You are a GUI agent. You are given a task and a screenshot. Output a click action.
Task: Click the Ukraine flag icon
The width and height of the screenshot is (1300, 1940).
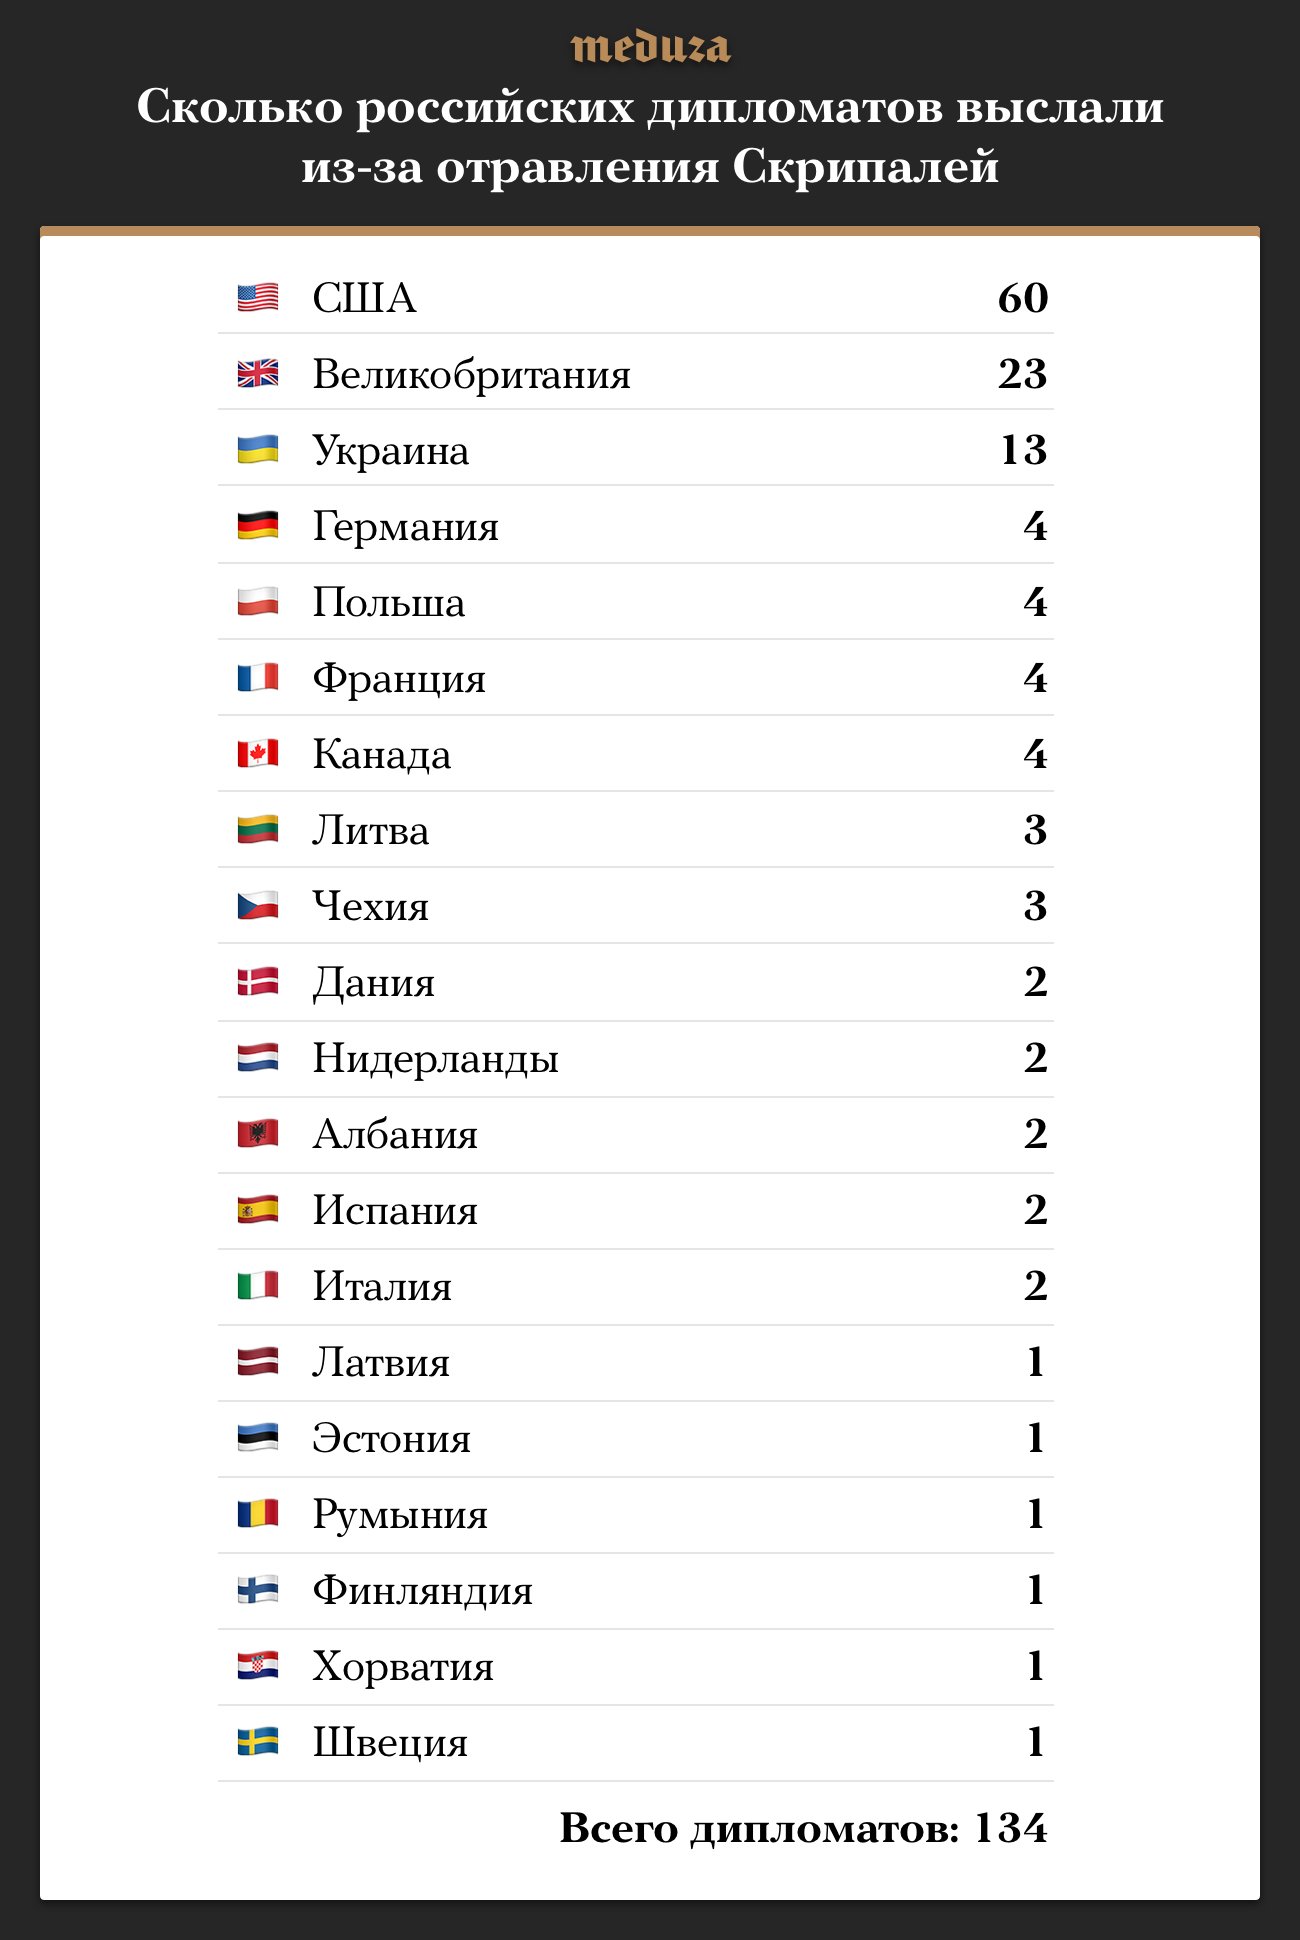click(258, 449)
